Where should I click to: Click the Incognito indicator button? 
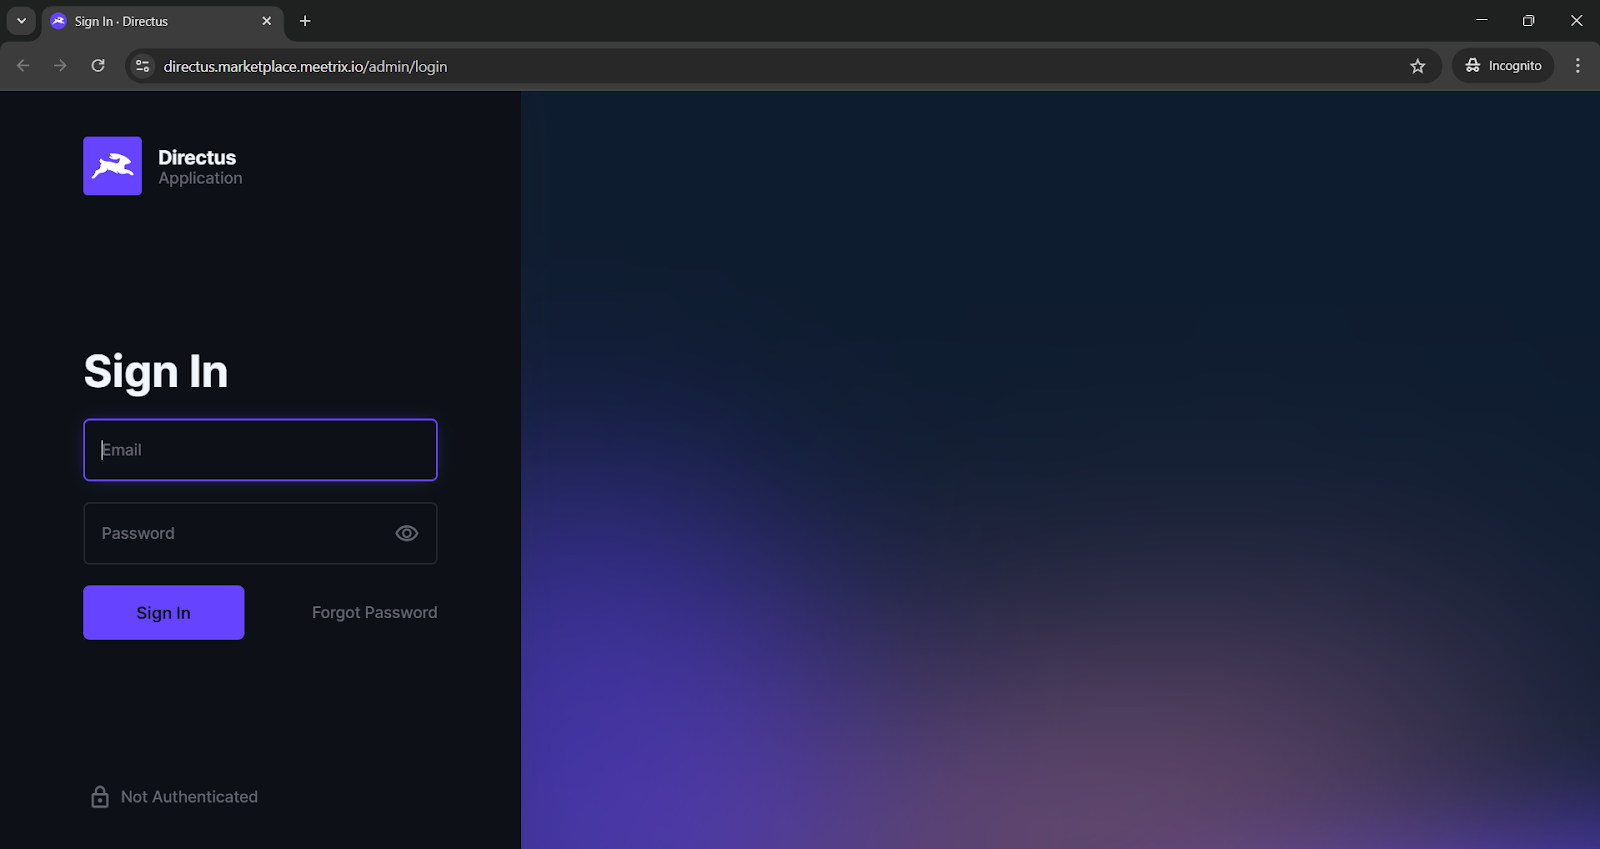point(1504,66)
